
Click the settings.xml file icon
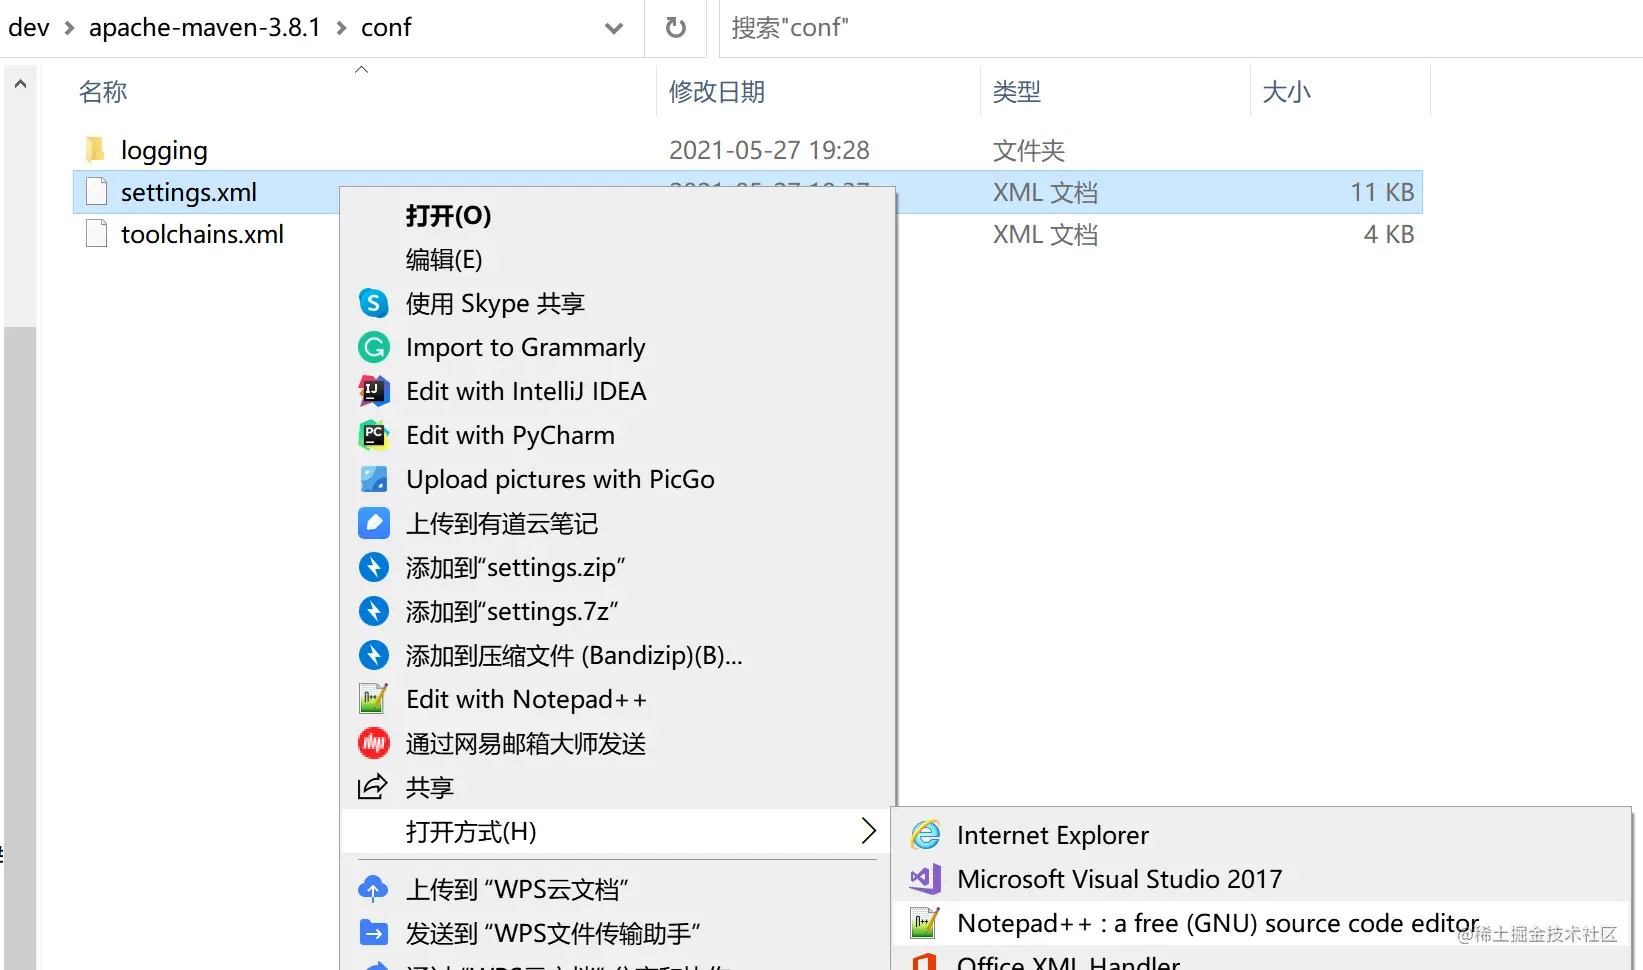[x=96, y=192]
